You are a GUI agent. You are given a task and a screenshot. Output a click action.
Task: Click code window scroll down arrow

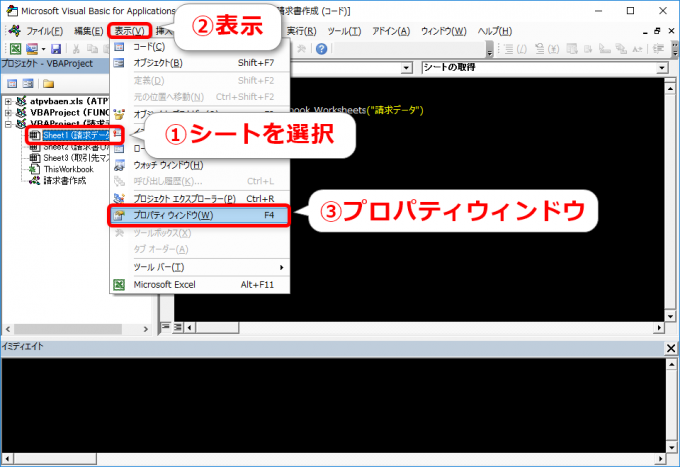click(x=670, y=316)
